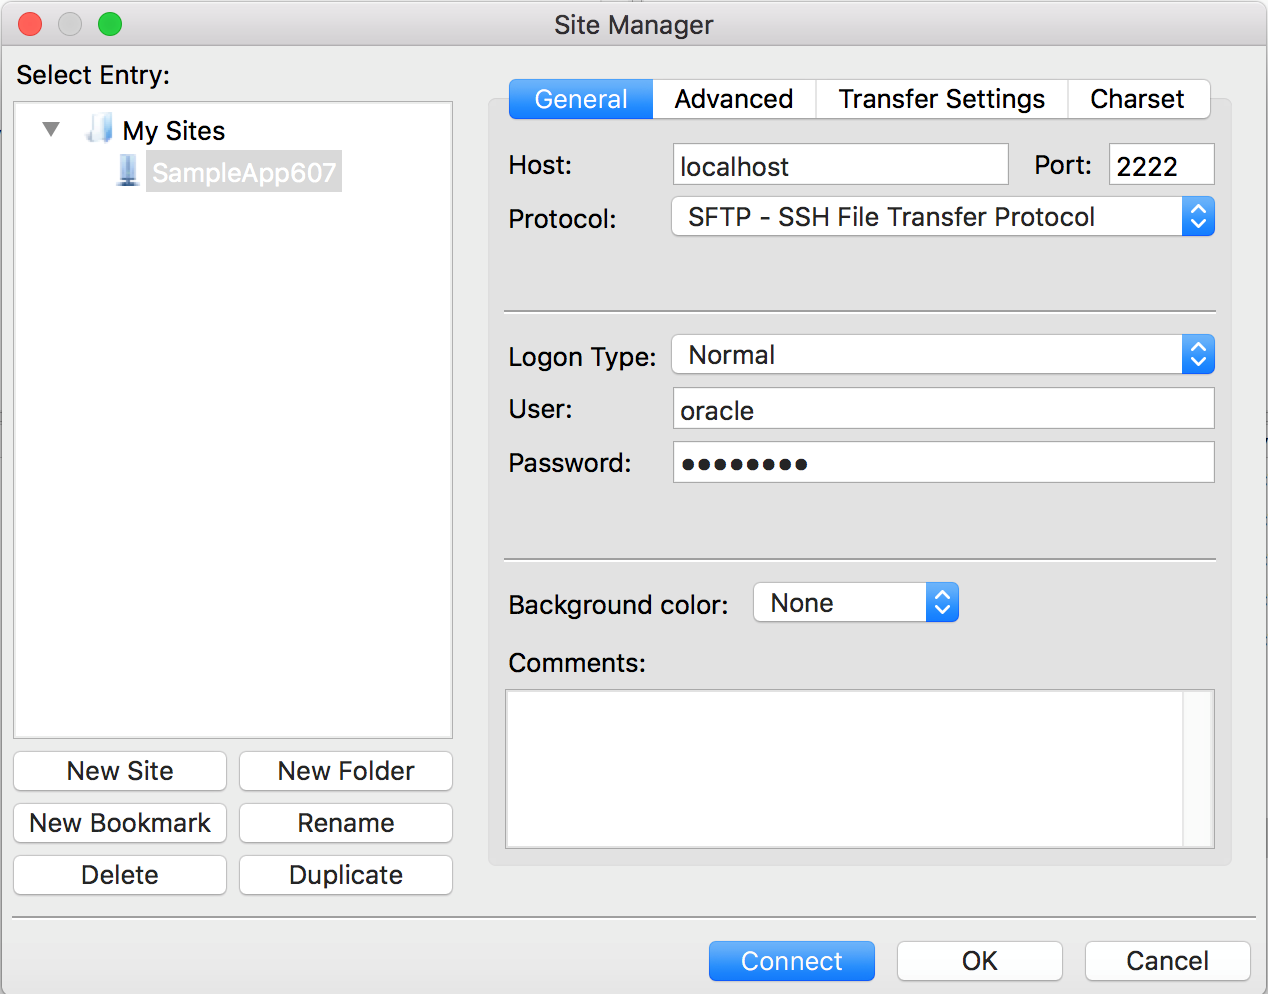Click the My Sites folder icon
The width and height of the screenshot is (1268, 994).
tap(98, 129)
